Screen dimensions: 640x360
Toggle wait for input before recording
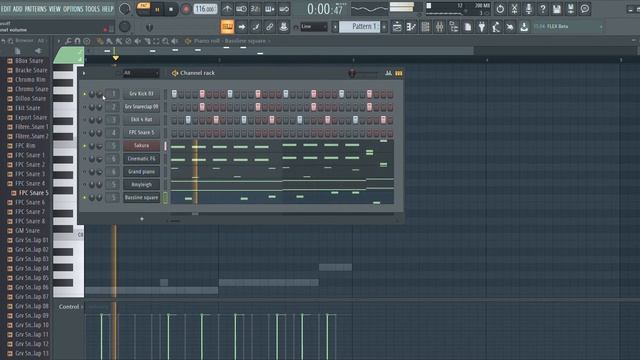pos(241,9)
